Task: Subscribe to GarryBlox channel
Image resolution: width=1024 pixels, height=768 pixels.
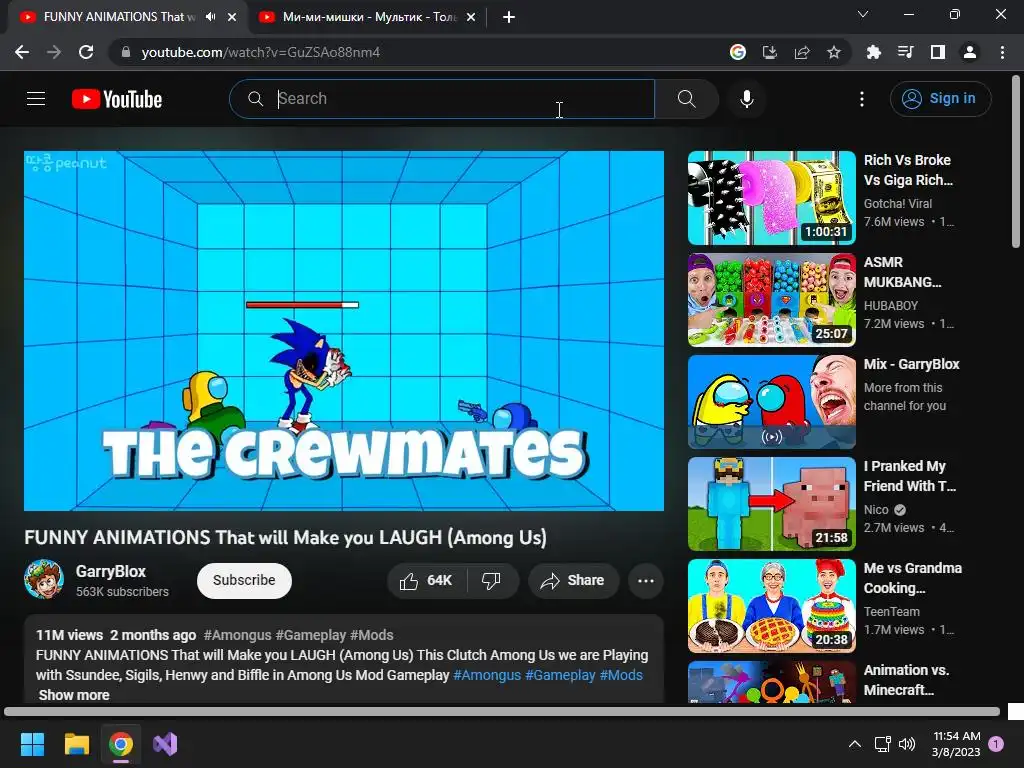Action: click(244, 581)
